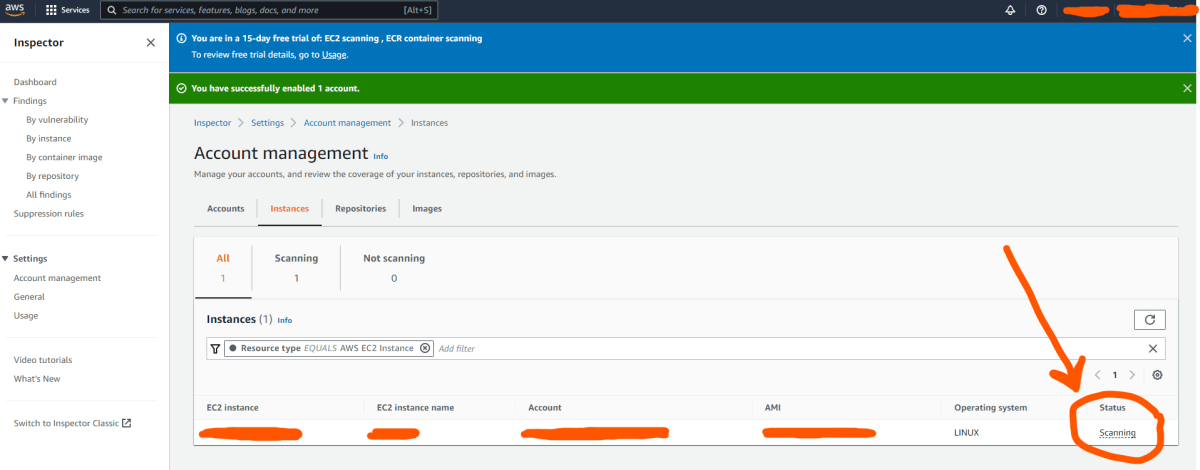1200x470 pixels.
Task: Open Info next to Instances heading
Action: [x=284, y=320]
